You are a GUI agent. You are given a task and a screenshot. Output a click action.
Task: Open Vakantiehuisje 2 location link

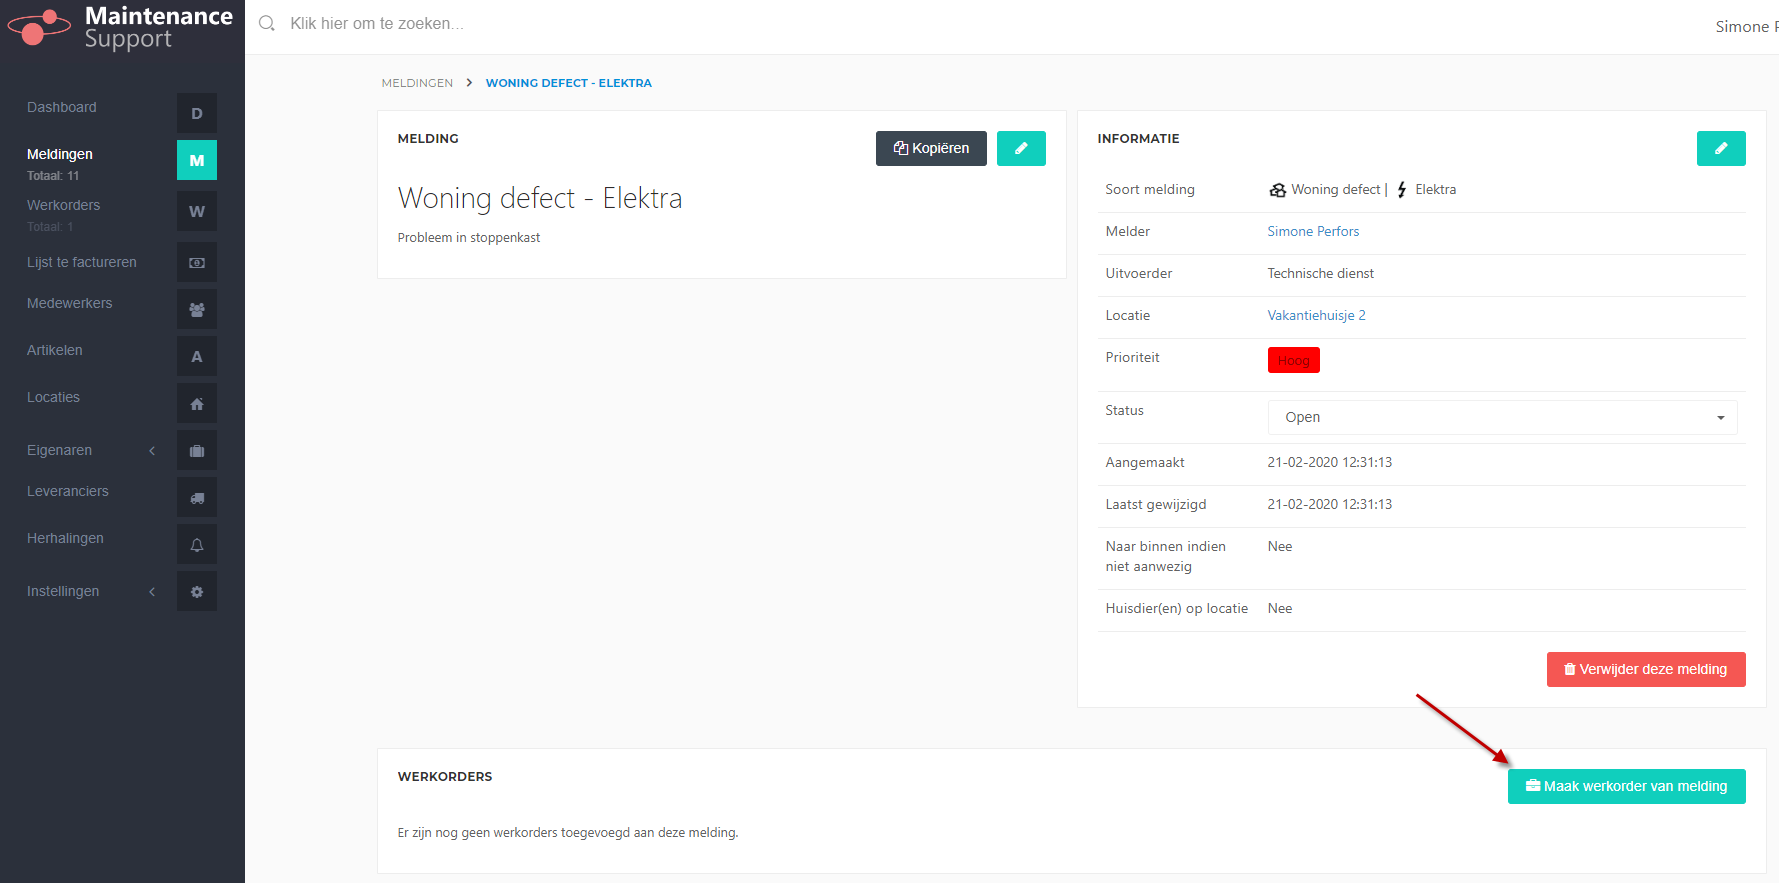tap(1316, 315)
